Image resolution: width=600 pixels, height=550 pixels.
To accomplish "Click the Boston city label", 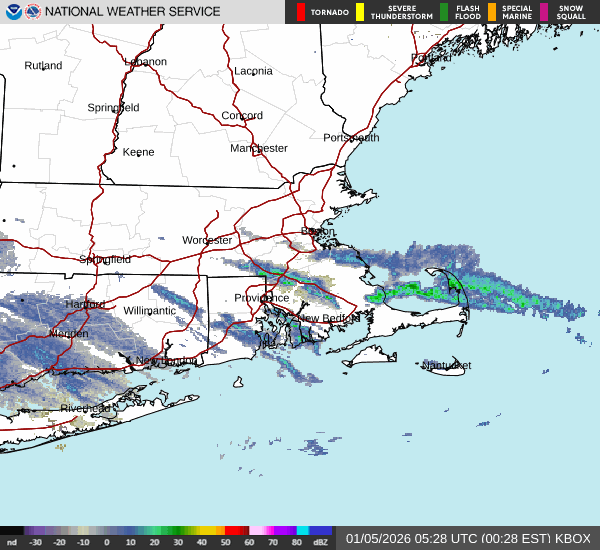I will pos(318,231).
